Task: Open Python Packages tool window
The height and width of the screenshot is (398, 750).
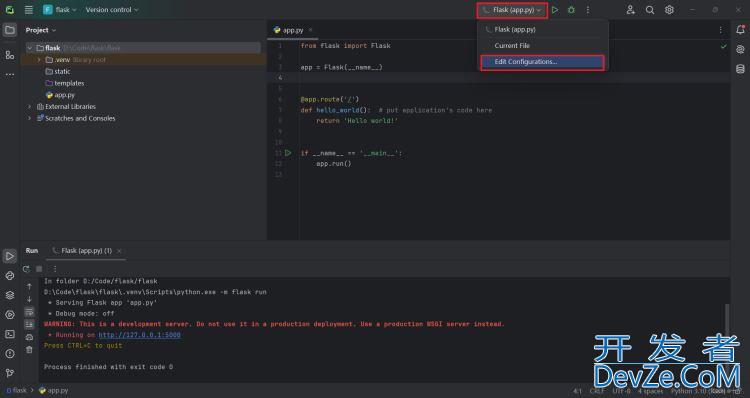Action: pos(10,276)
